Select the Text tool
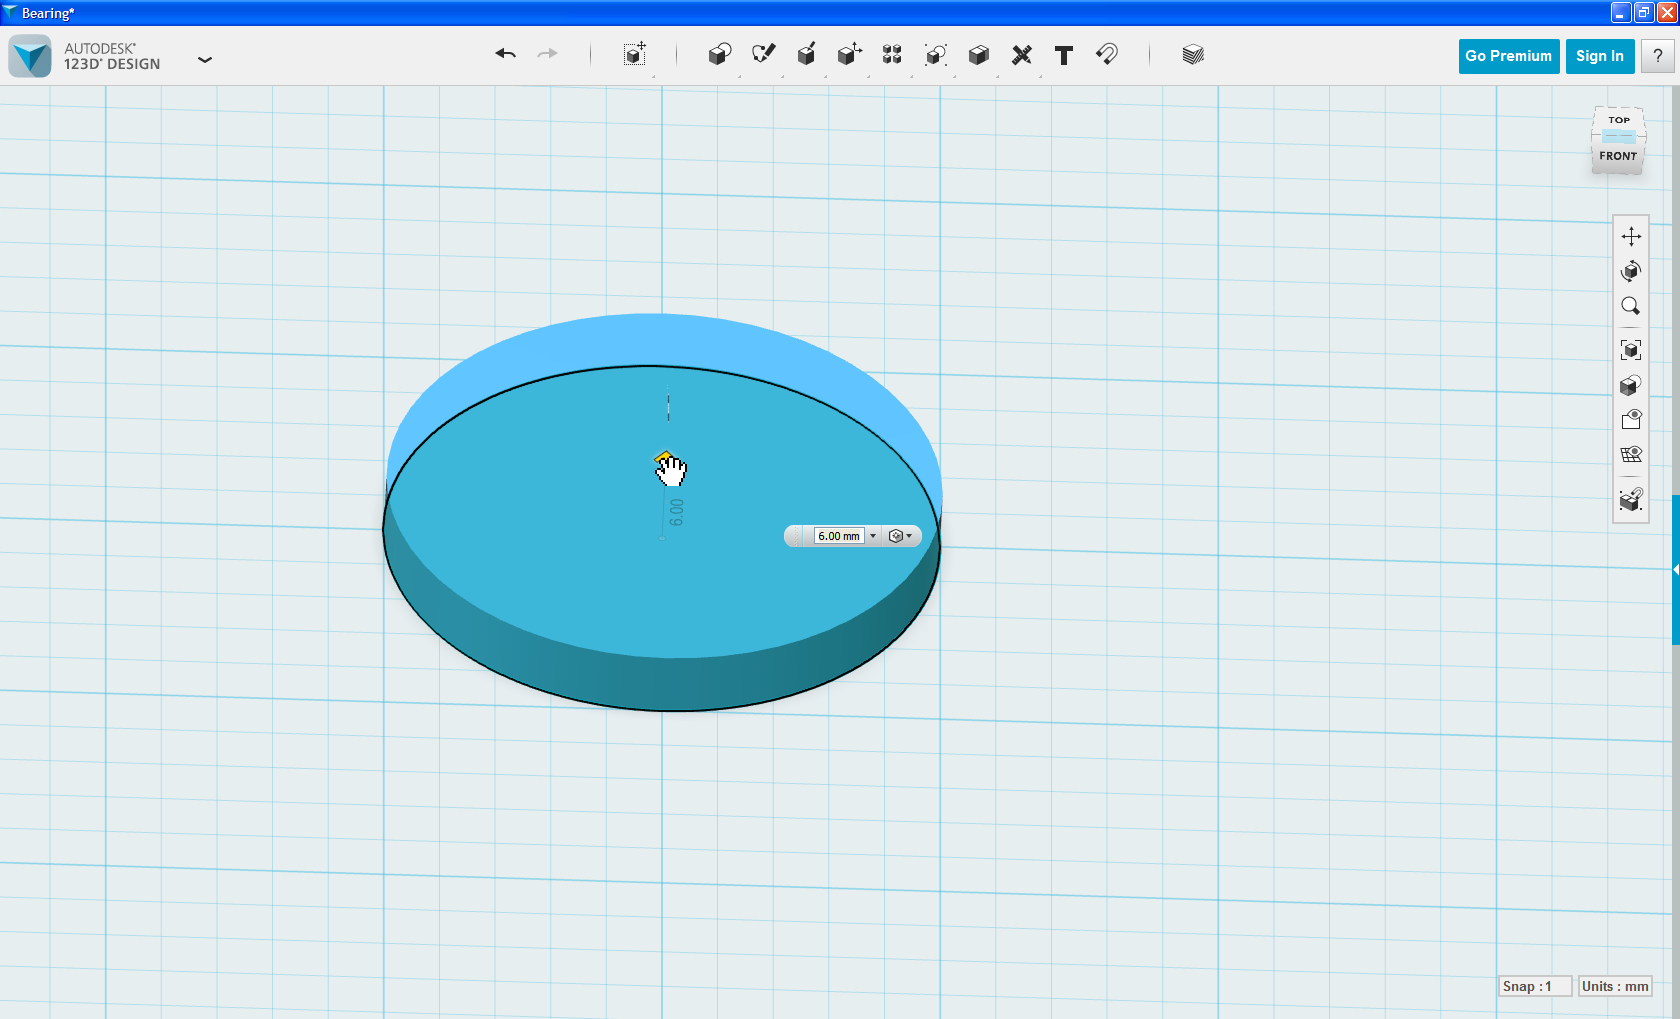The width and height of the screenshot is (1680, 1019). (x=1064, y=55)
